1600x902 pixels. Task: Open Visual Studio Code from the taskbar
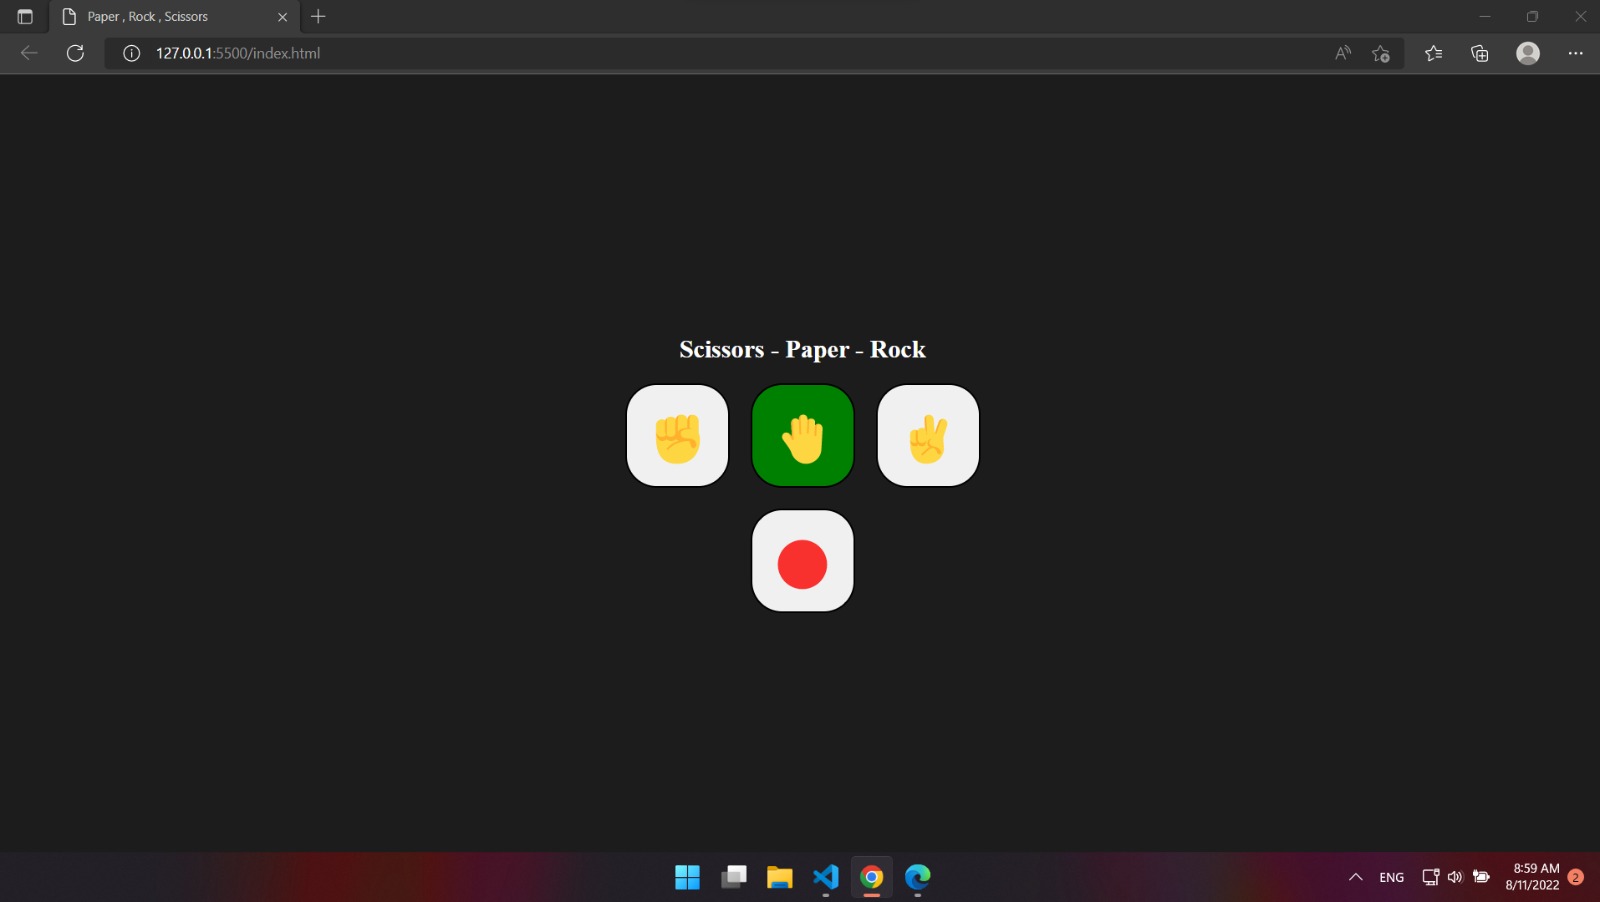(x=826, y=877)
